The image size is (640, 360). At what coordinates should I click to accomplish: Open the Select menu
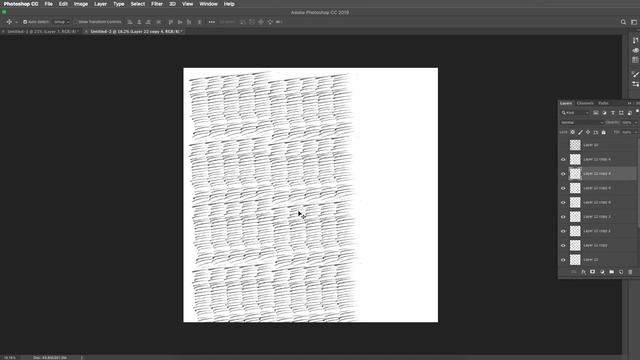coord(138,4)
